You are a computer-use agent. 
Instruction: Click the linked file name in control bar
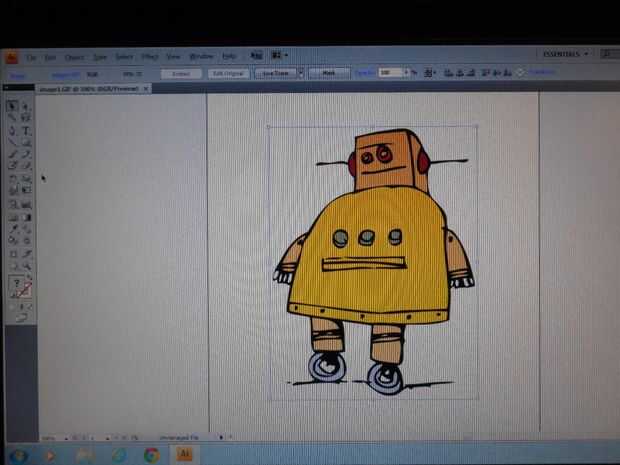point(65,74)
